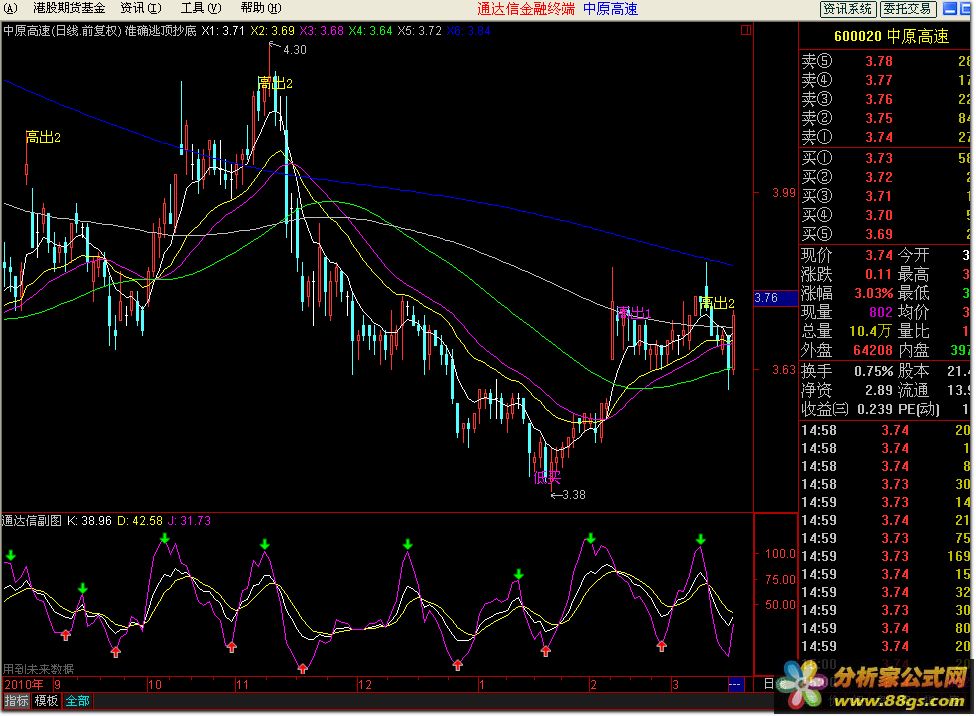The width and height of the screenshot is (976, 716).
Task: Click the X1: 3.71 indicator value
Action: (223, 31)
